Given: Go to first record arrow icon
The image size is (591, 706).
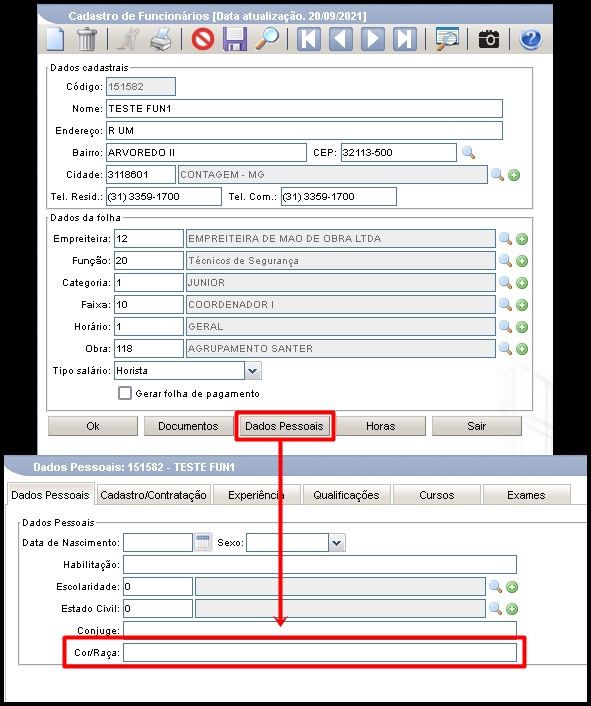Looking at the screenshot, I should (309, 39).
